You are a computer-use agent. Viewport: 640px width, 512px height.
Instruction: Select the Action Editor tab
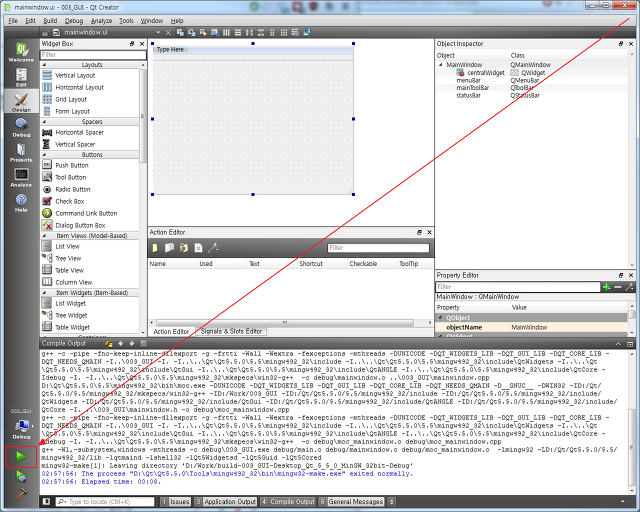tap(171, 332)
